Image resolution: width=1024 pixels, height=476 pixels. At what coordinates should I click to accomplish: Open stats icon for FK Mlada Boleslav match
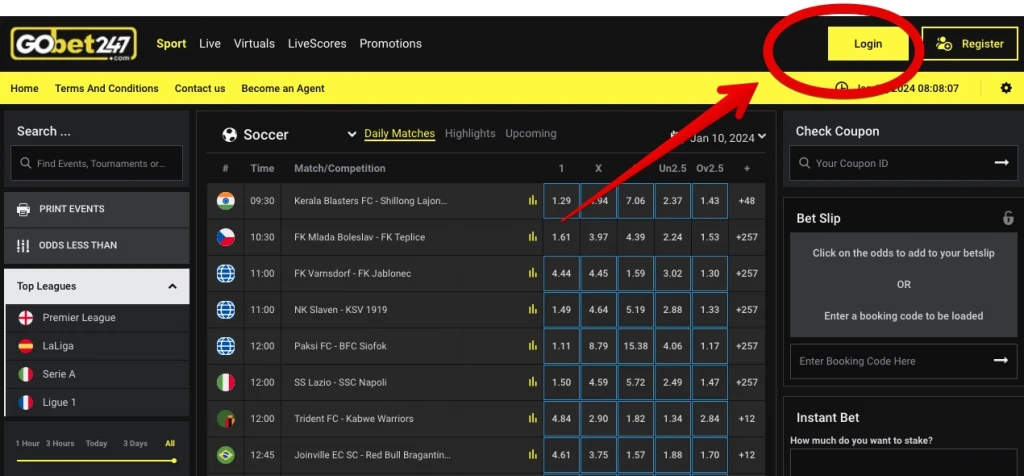pyautogui.click(x=533, y=237)
